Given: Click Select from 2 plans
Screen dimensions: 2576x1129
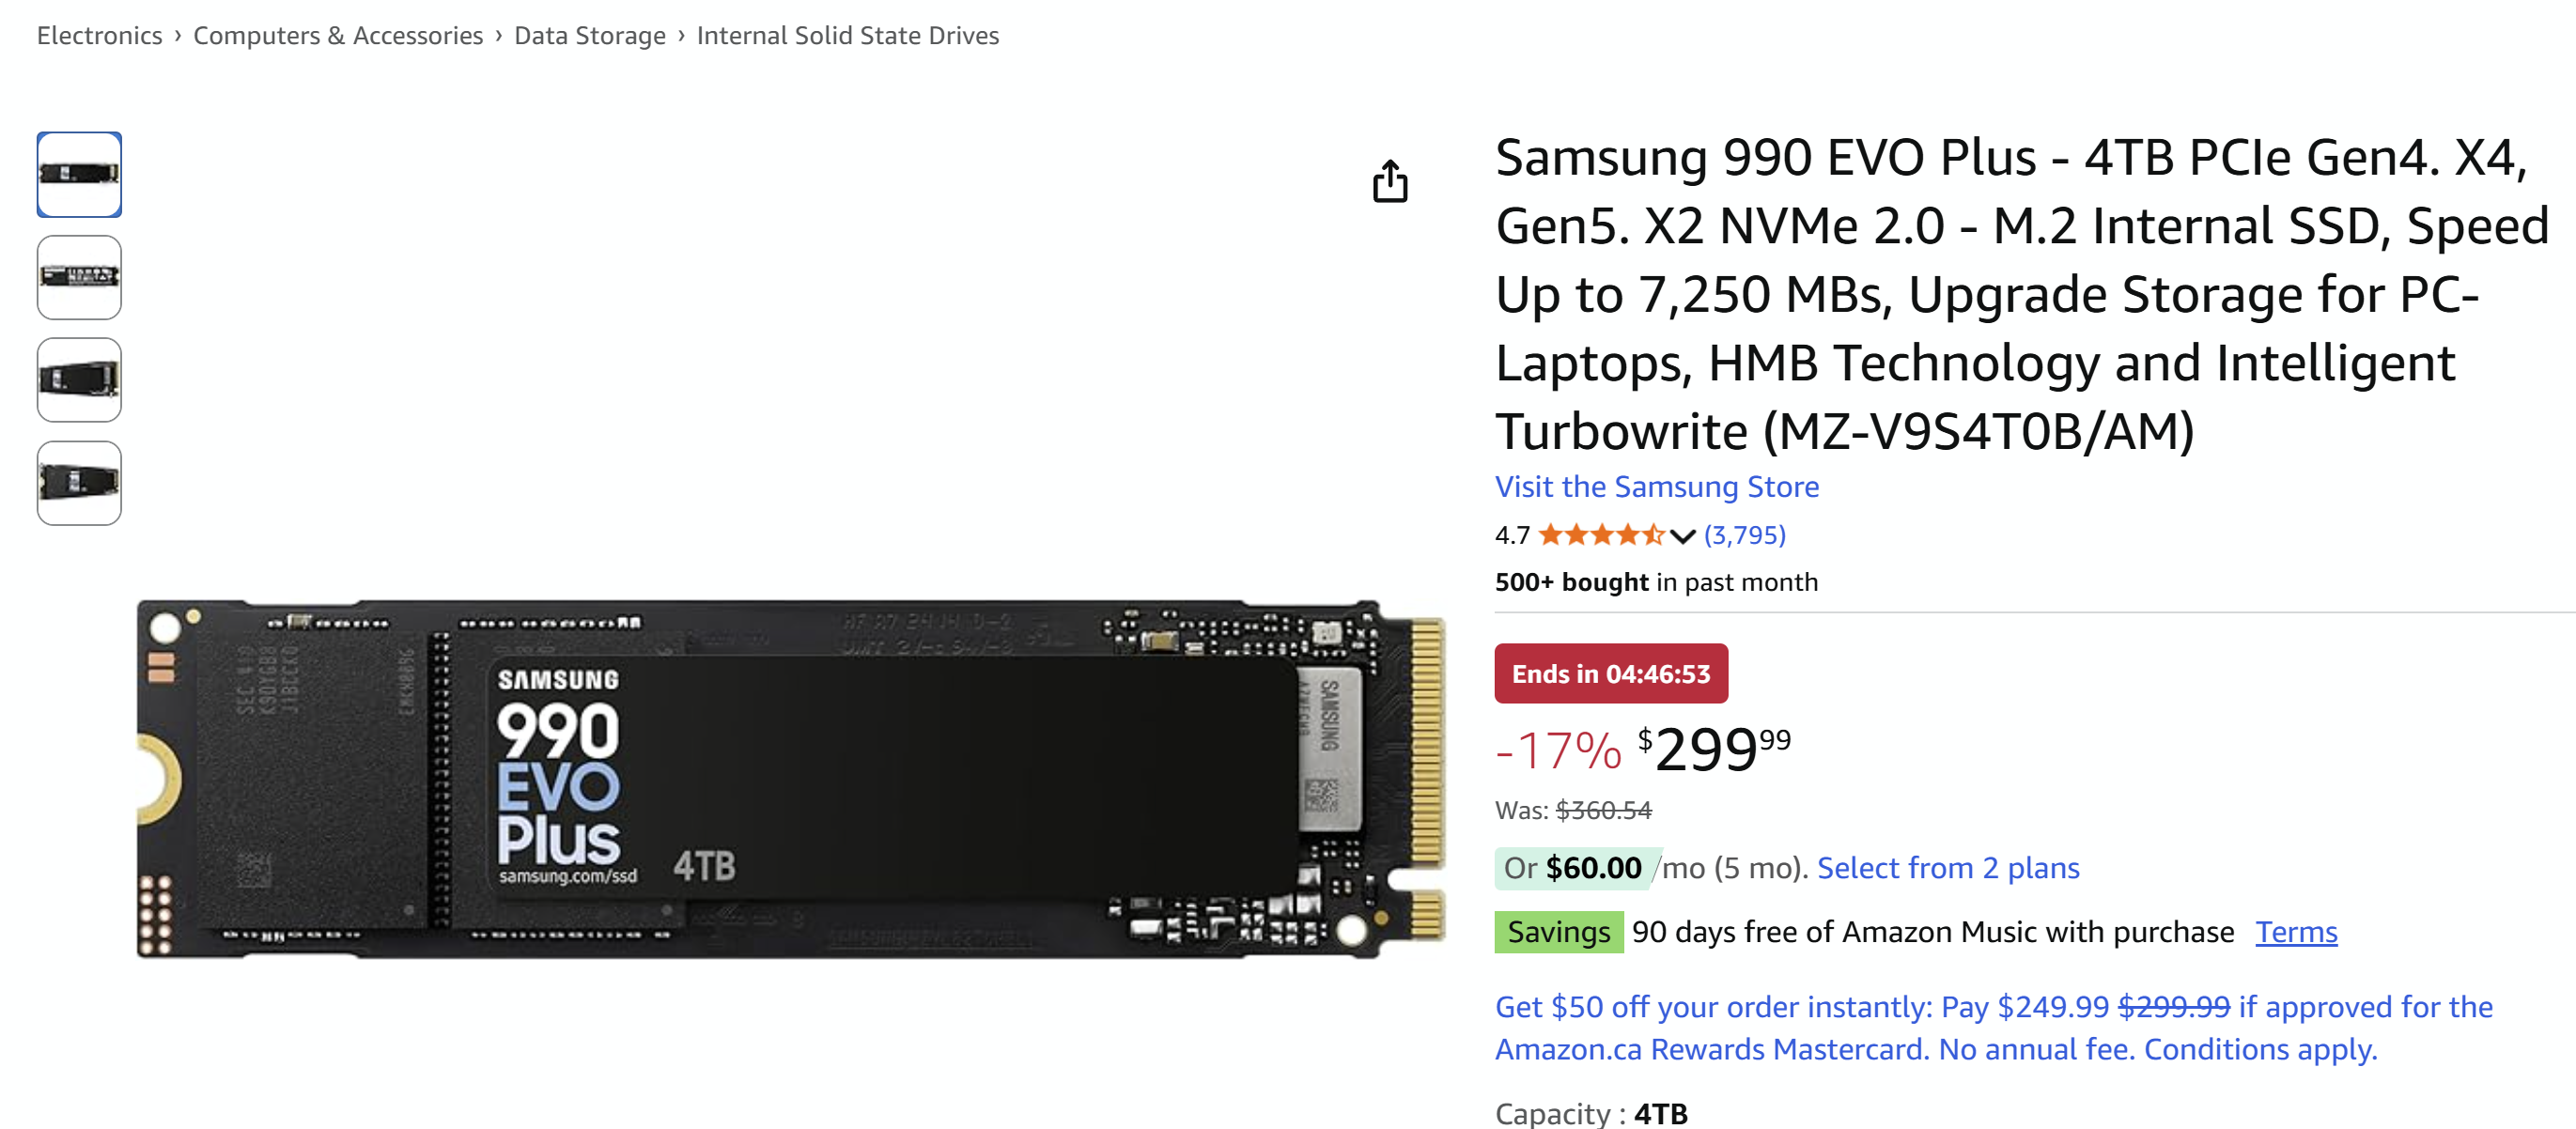Looking at the screenshot, I should (x=1948, y=868).
